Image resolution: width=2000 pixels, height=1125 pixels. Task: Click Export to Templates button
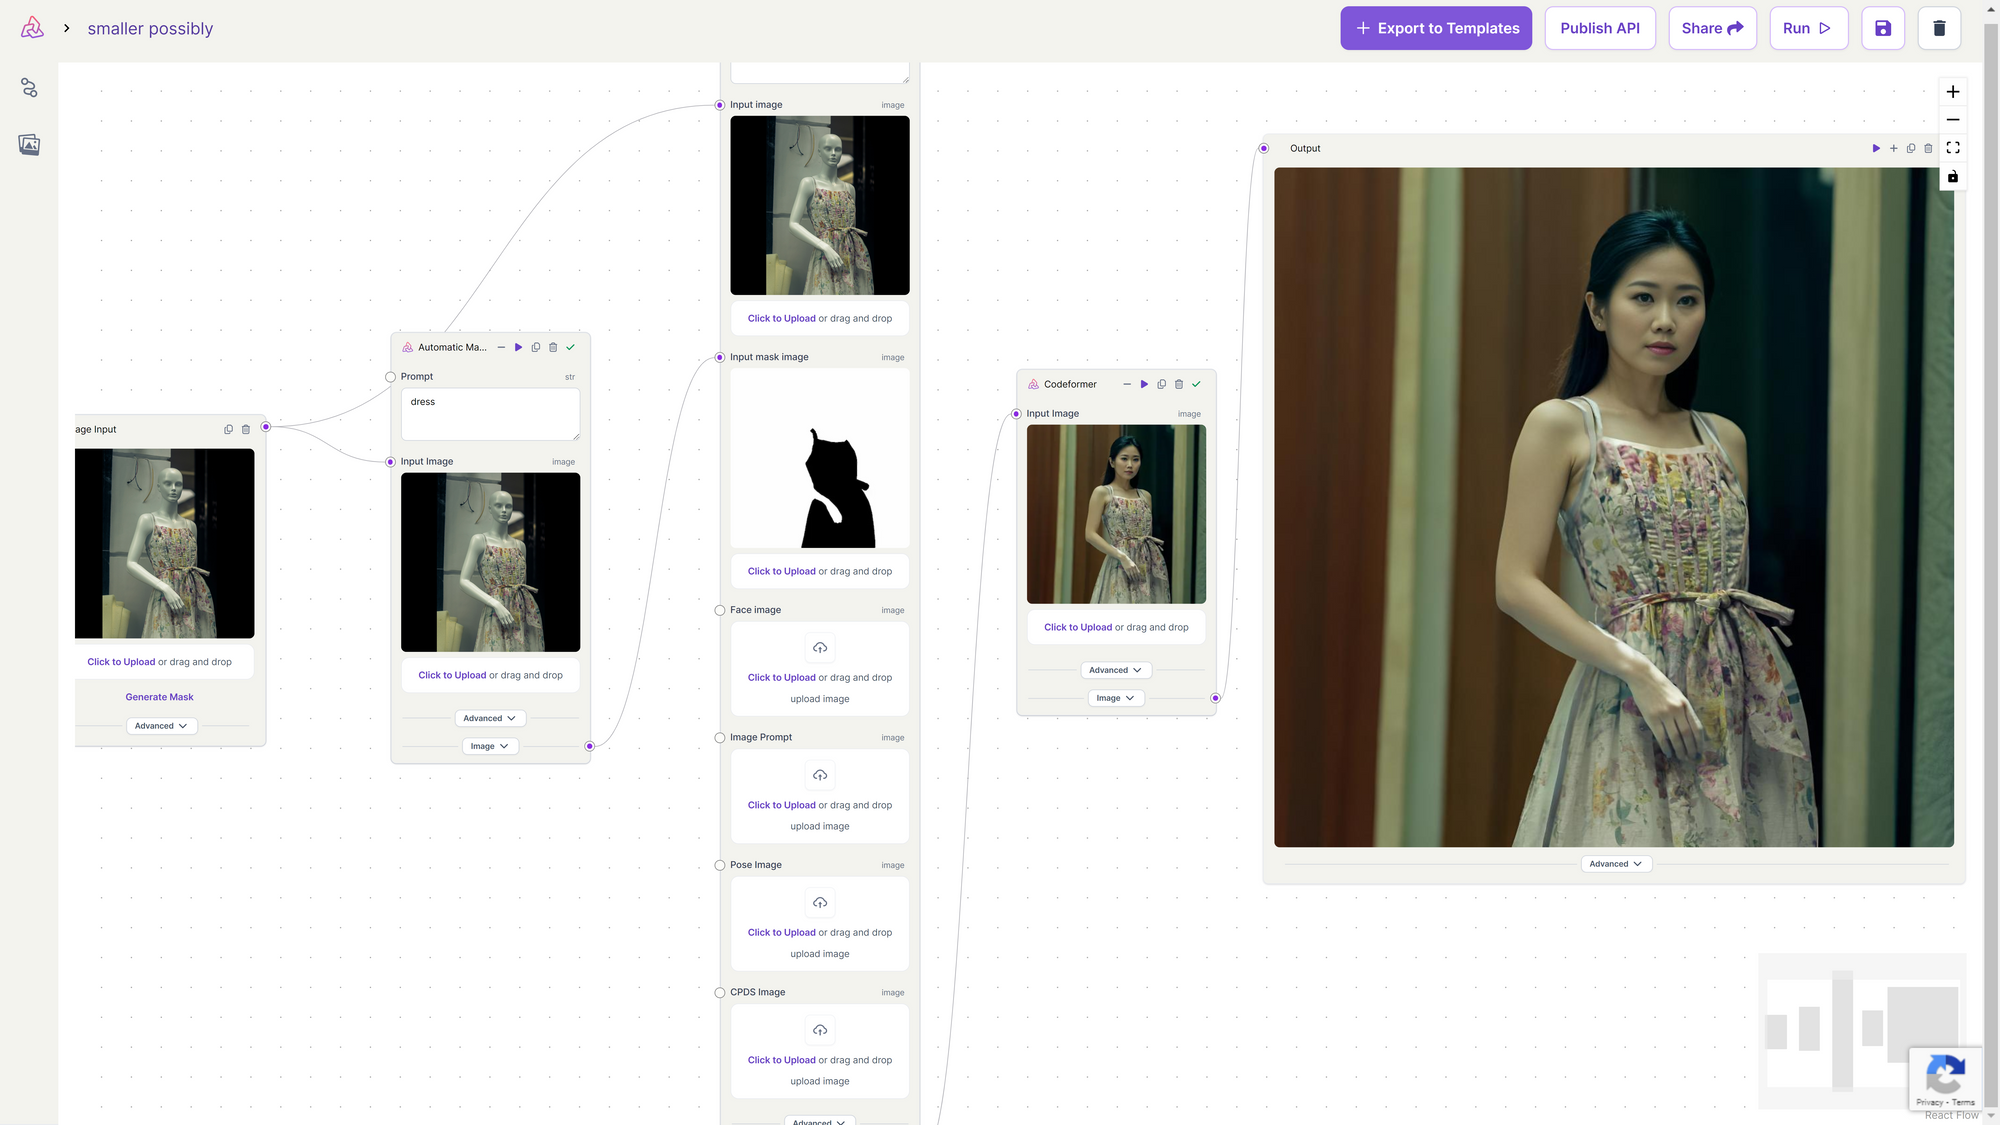point(1435,28)
